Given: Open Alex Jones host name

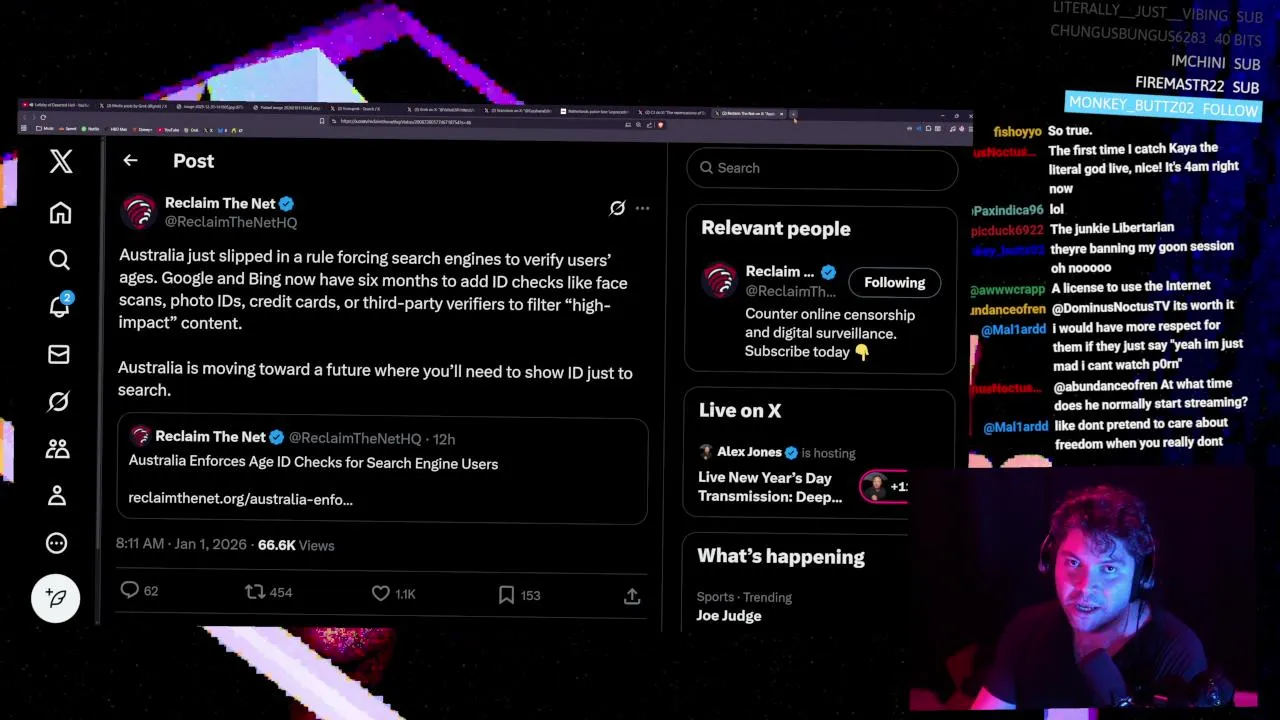Looking at the screenshot, I should 749,452.
